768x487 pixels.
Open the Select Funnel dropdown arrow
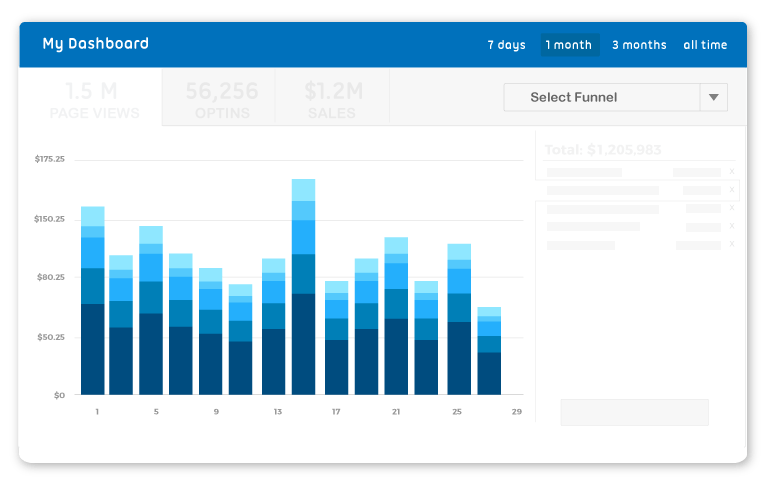[x=714, y=97]
